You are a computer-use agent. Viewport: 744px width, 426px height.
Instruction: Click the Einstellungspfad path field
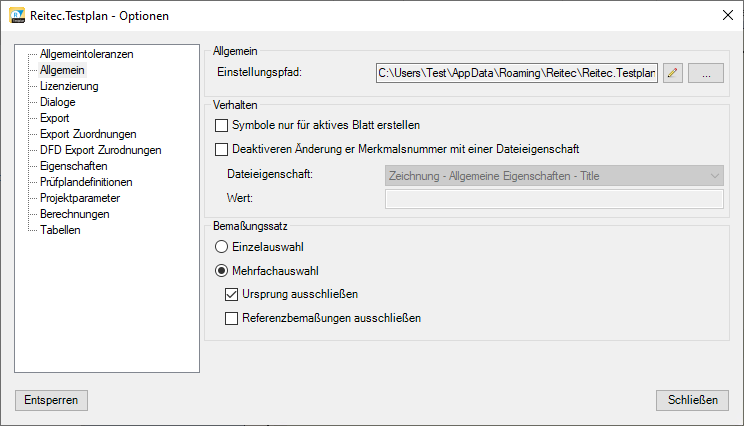(x=516, y=73)
